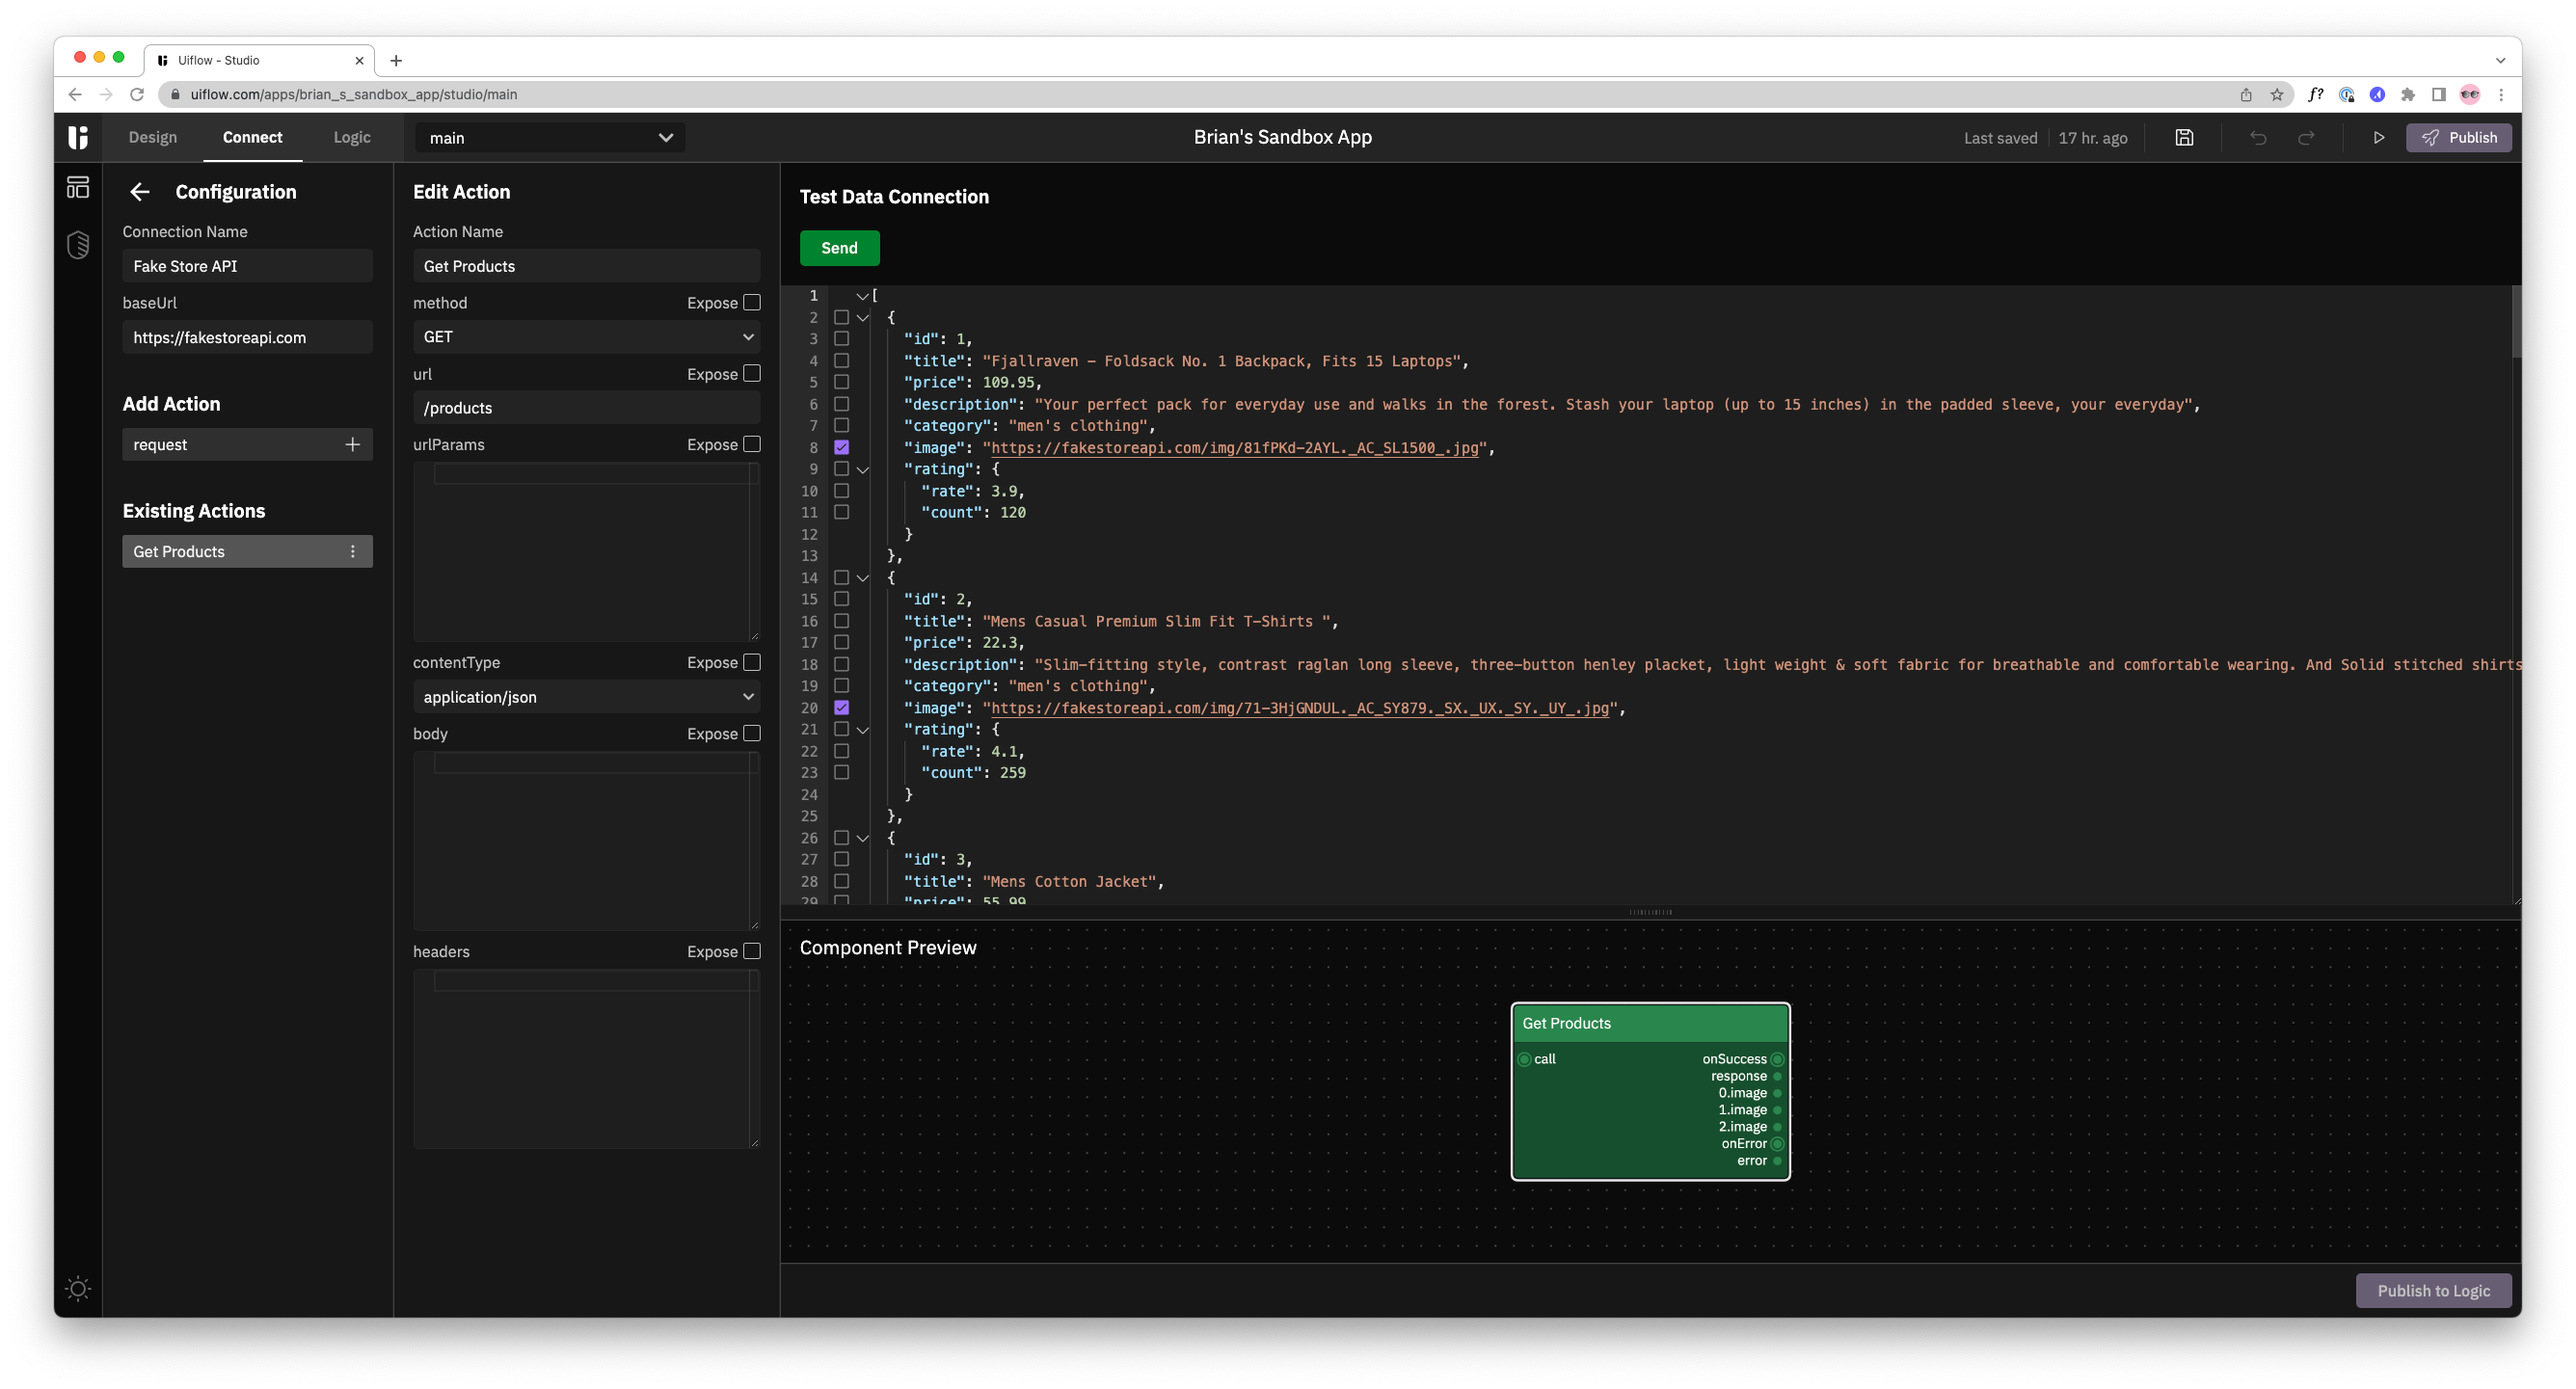This screenshot has width=2576, height=1389.
Task: Select the Get Products existing action
Action: click(x=247, y=551)
